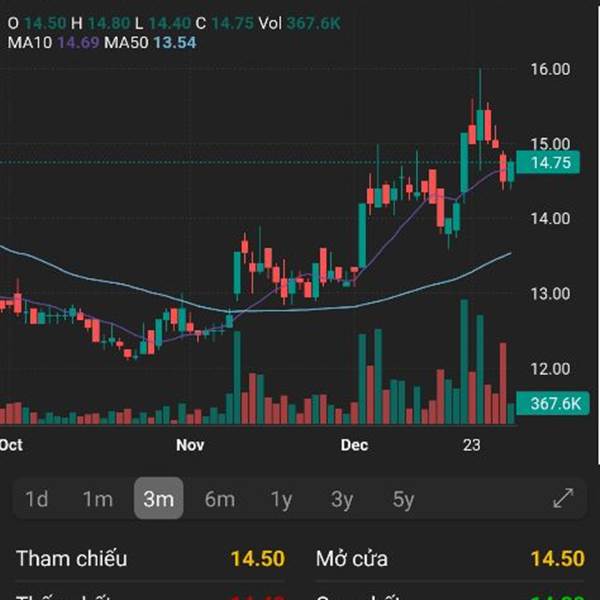Click the low price L 14.40
This screenshot has height=600, width=600.
tap(169, 23)
